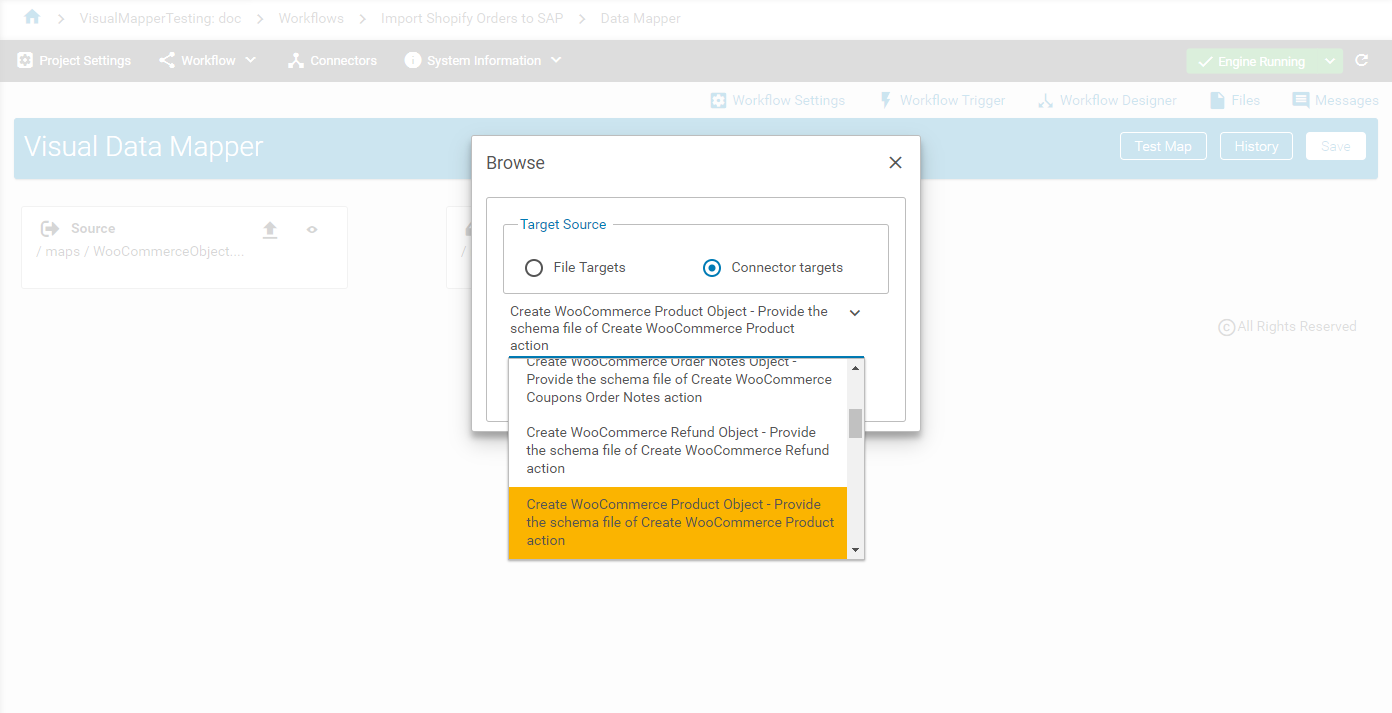
Task: Open the Connectors menu item
Action: tap(332, 61)
